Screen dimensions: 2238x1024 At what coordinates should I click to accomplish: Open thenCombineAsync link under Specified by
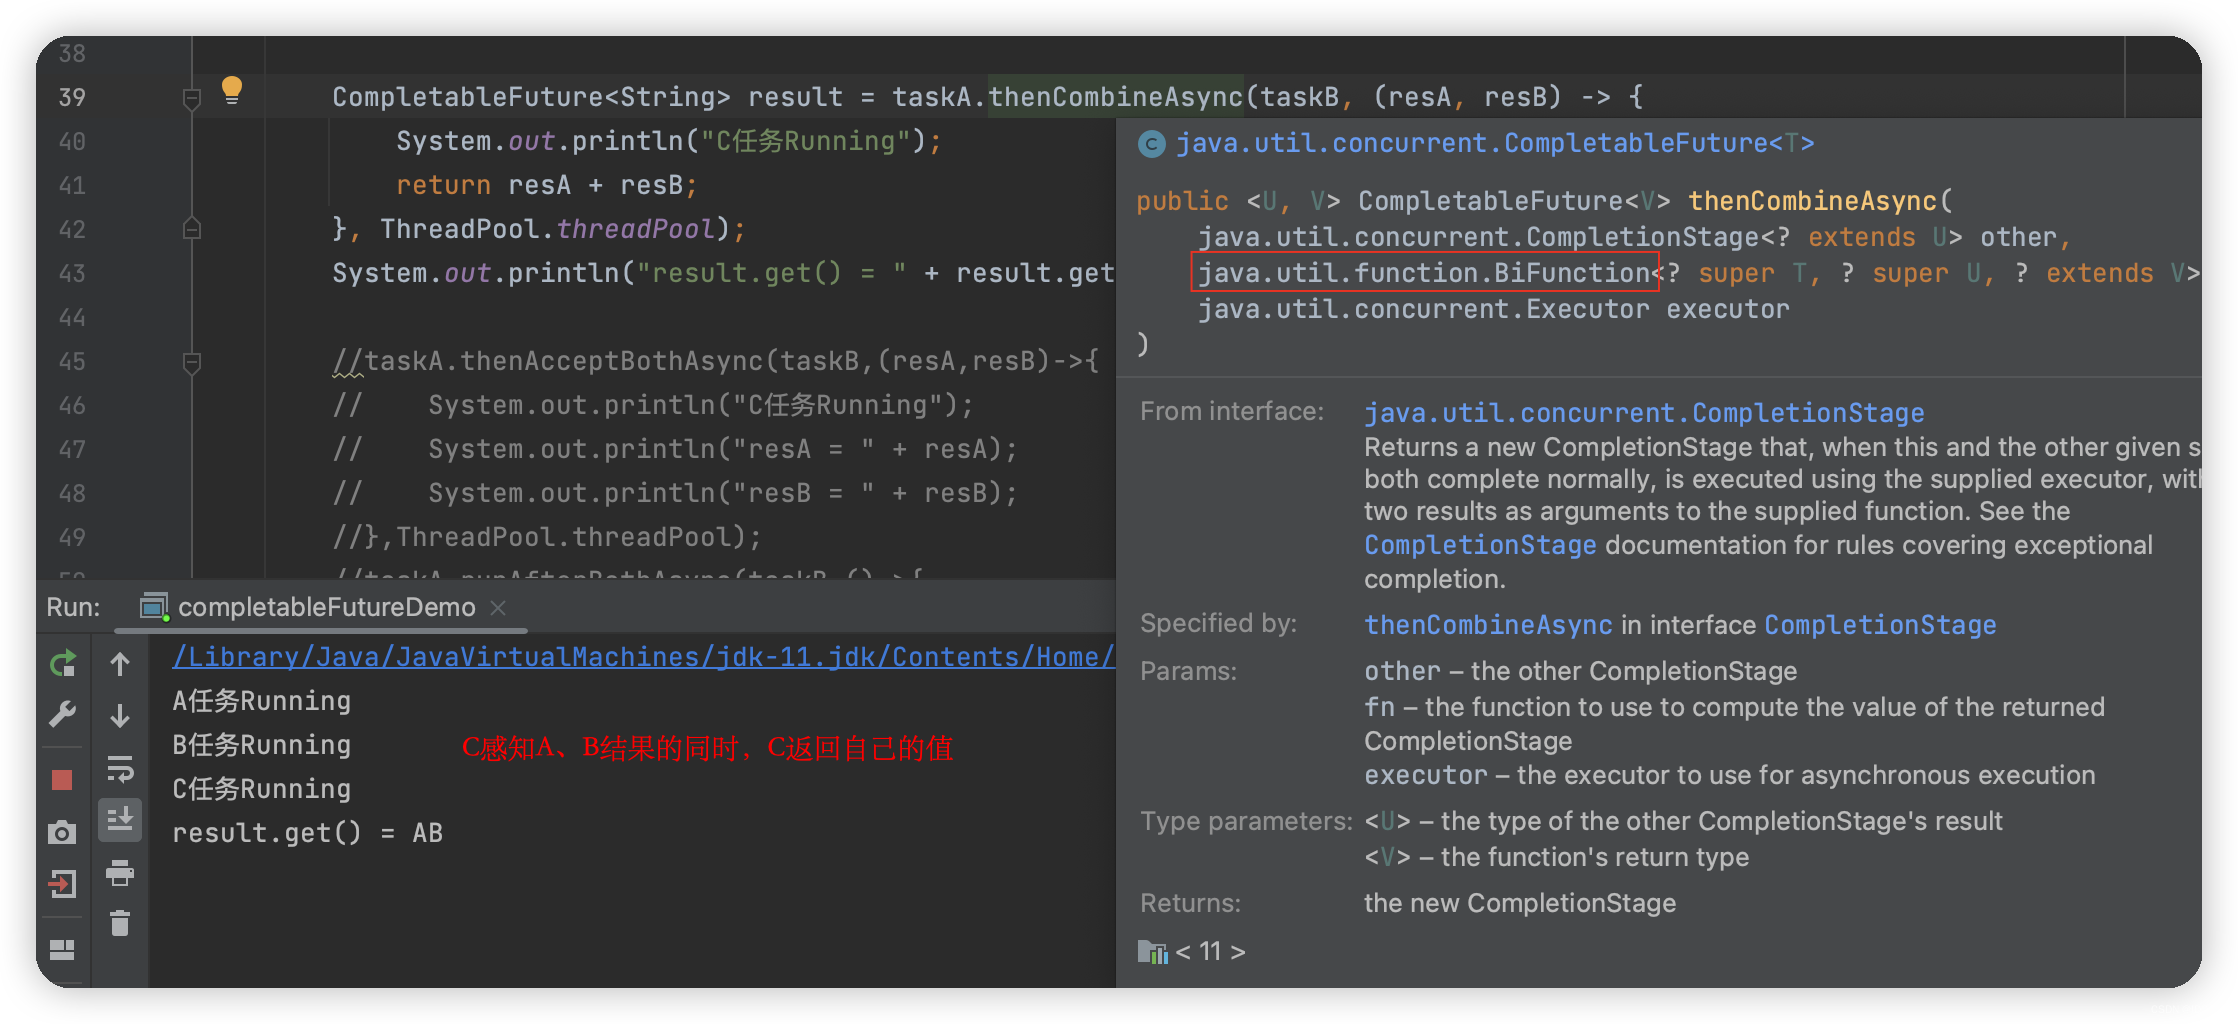pyautogui.click(x=1488, y=625)
